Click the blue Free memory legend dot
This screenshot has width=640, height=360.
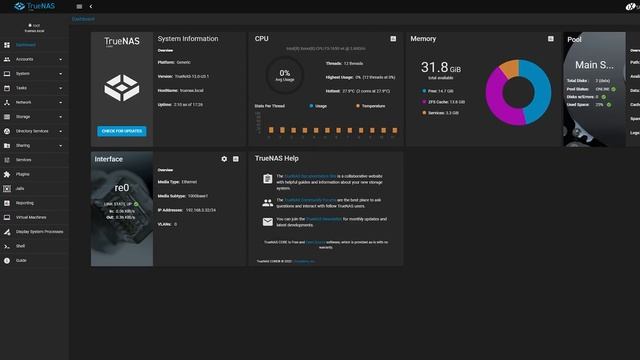tap(424, 91)
